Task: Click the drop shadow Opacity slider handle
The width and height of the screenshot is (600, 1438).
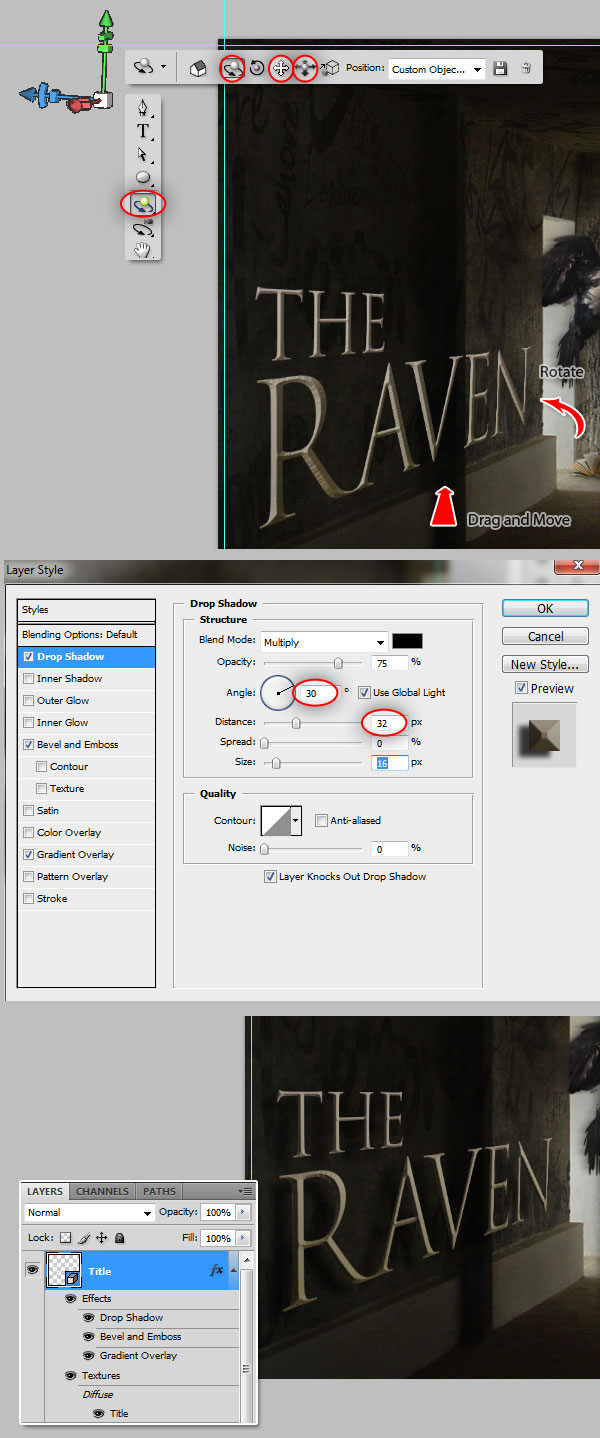Action: pyautogui.click(x=338, y=663)
